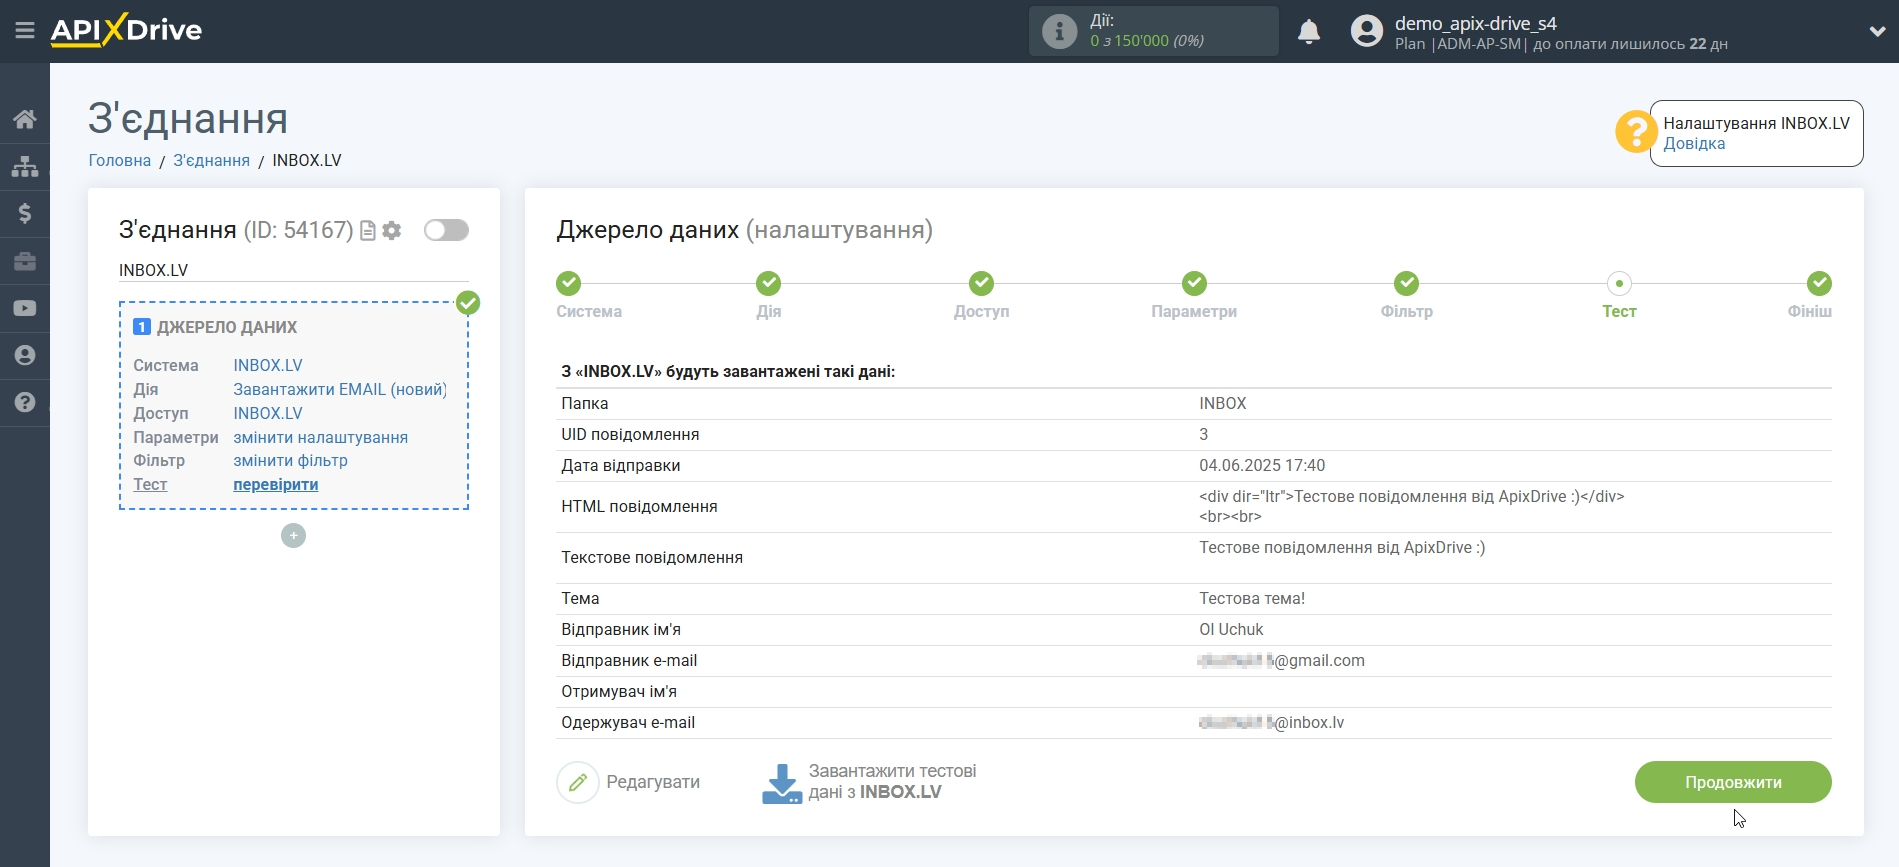Click the Тестова тема! value
Viewport: 1899px width, 867px height.
pyautogui.click(x=1252, y=598)
